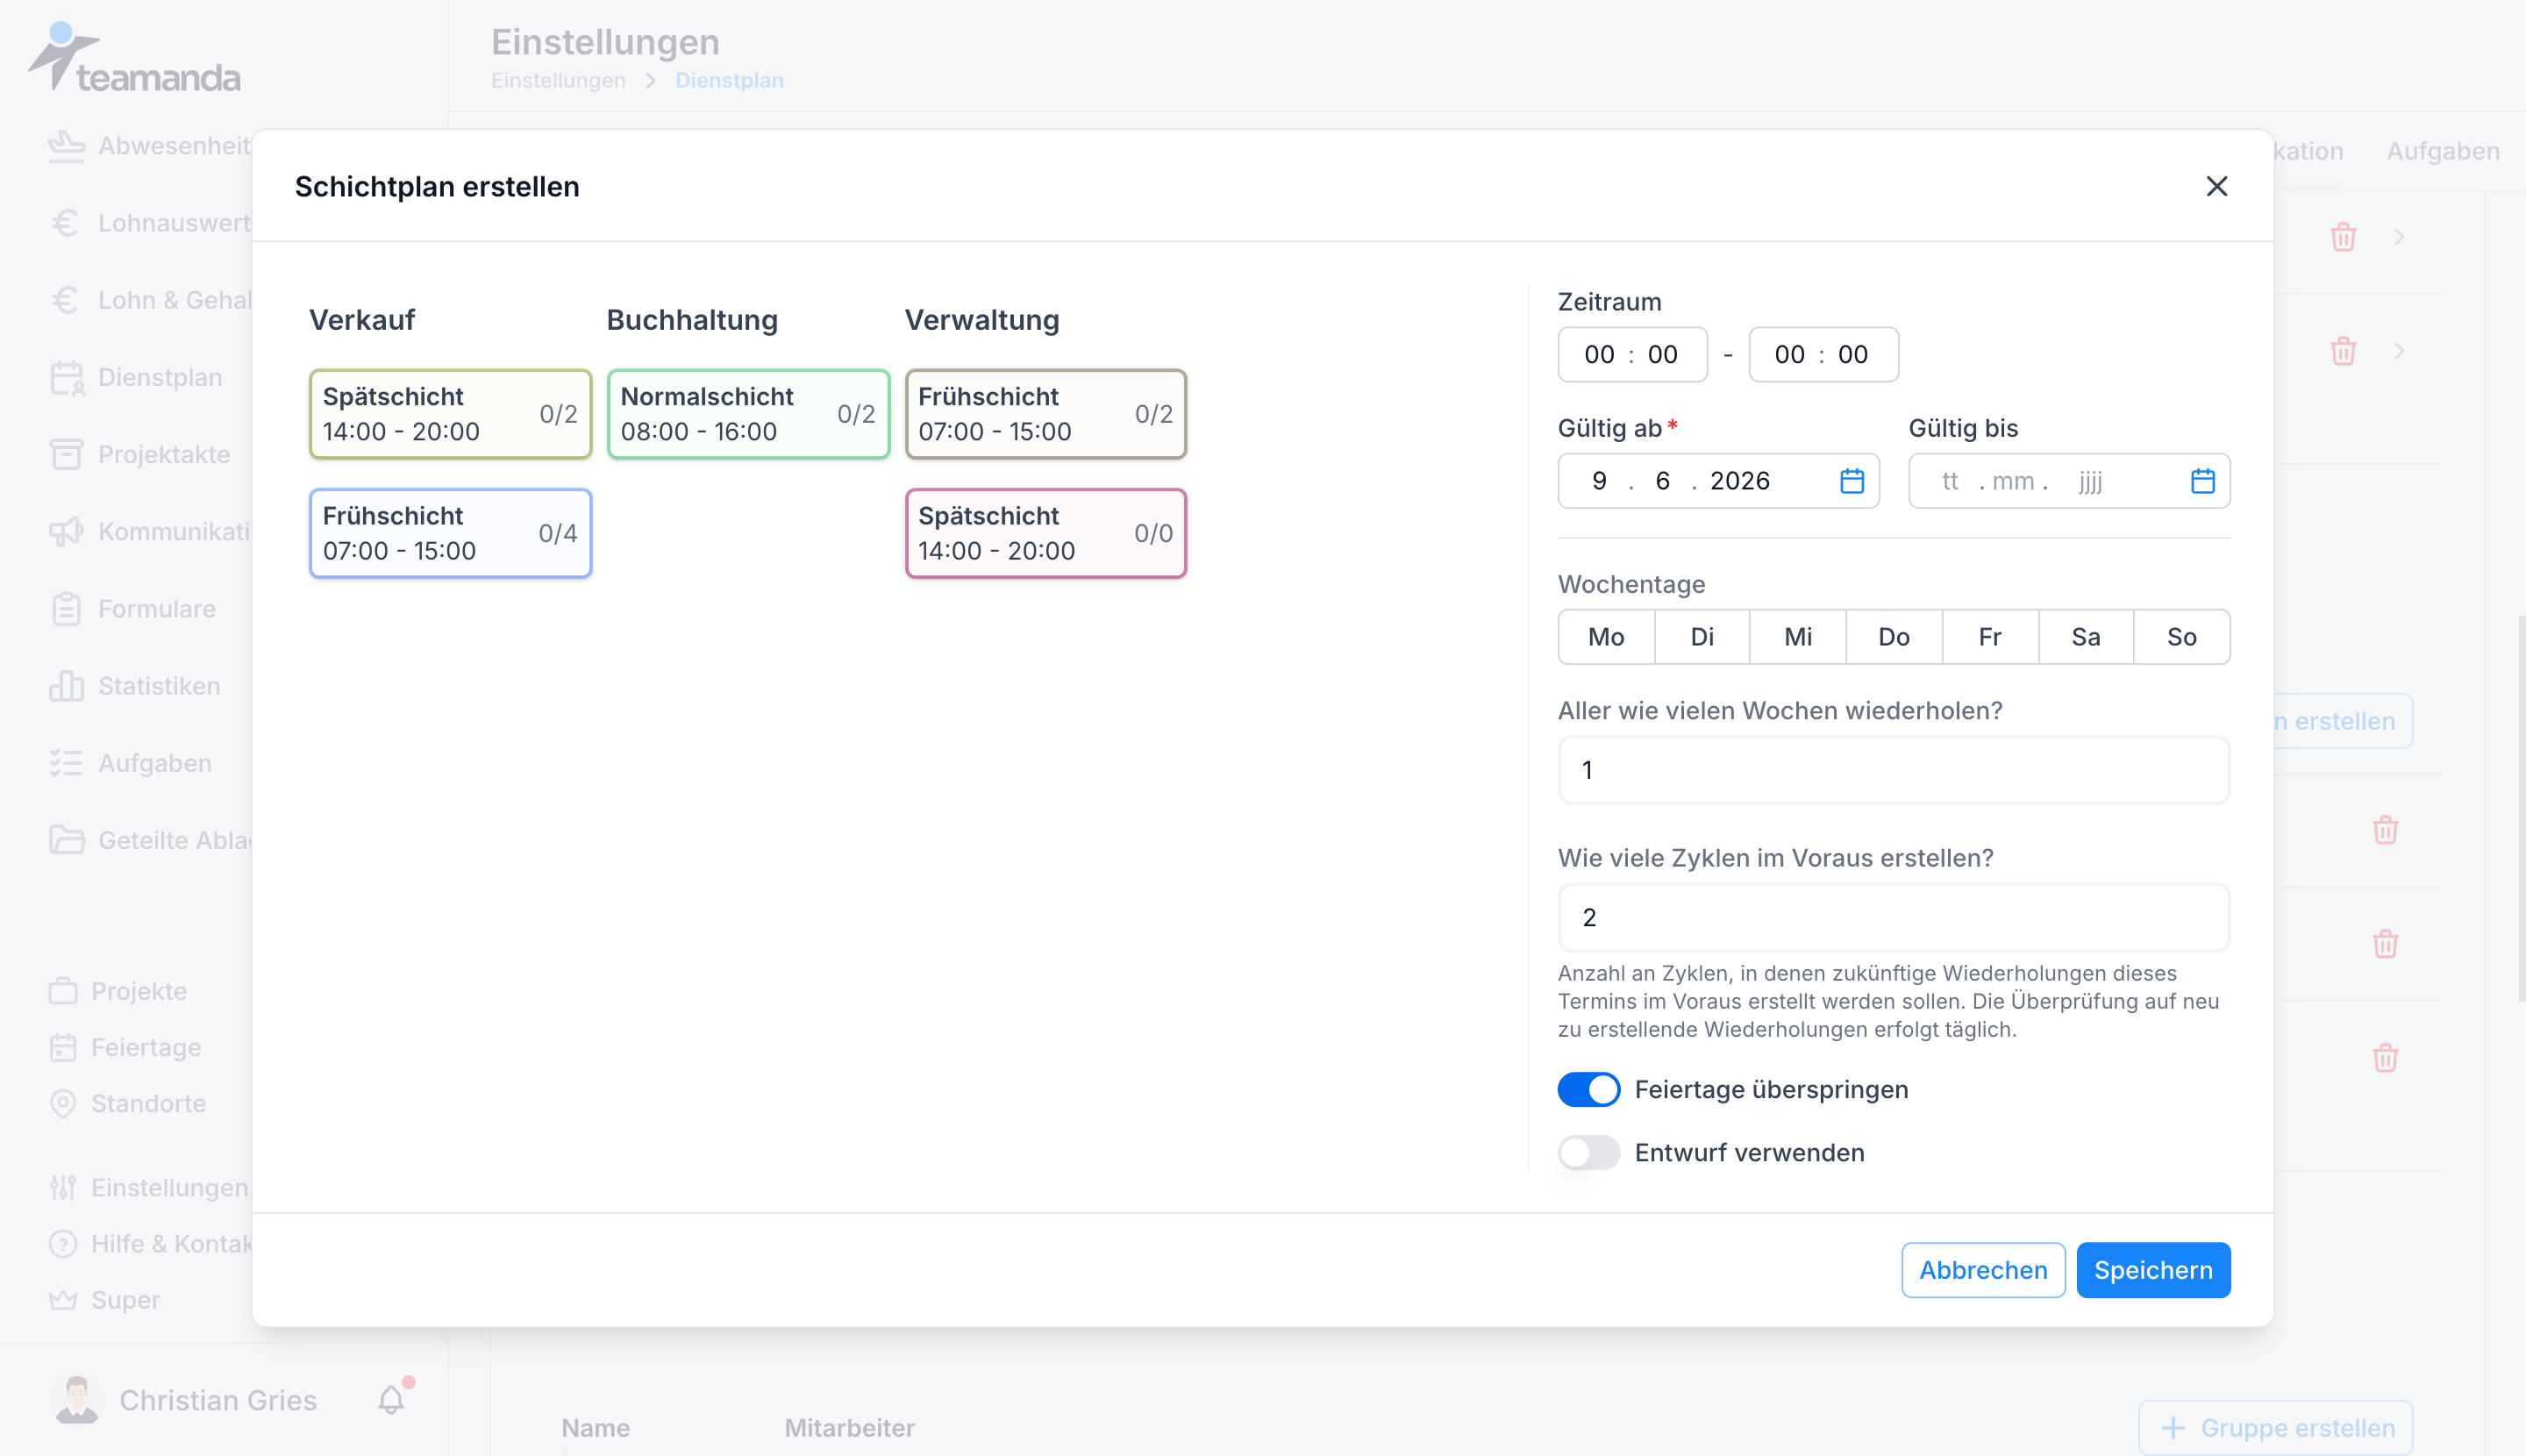Open Geteilte Ablage folder in sidebar
2526x1456 pixels.
150,840
